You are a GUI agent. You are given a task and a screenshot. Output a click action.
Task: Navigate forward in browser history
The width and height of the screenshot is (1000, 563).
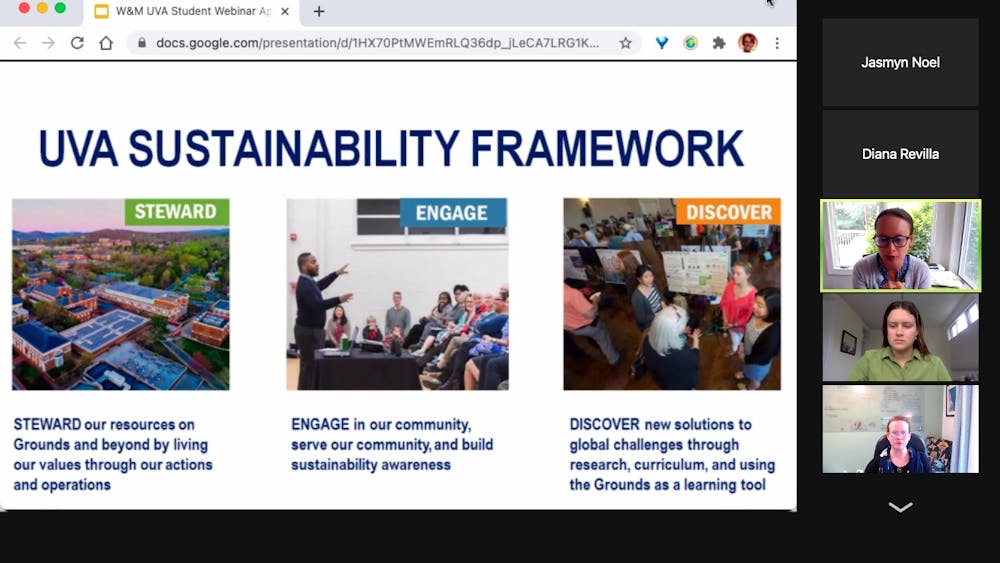[x=48, y=43]
